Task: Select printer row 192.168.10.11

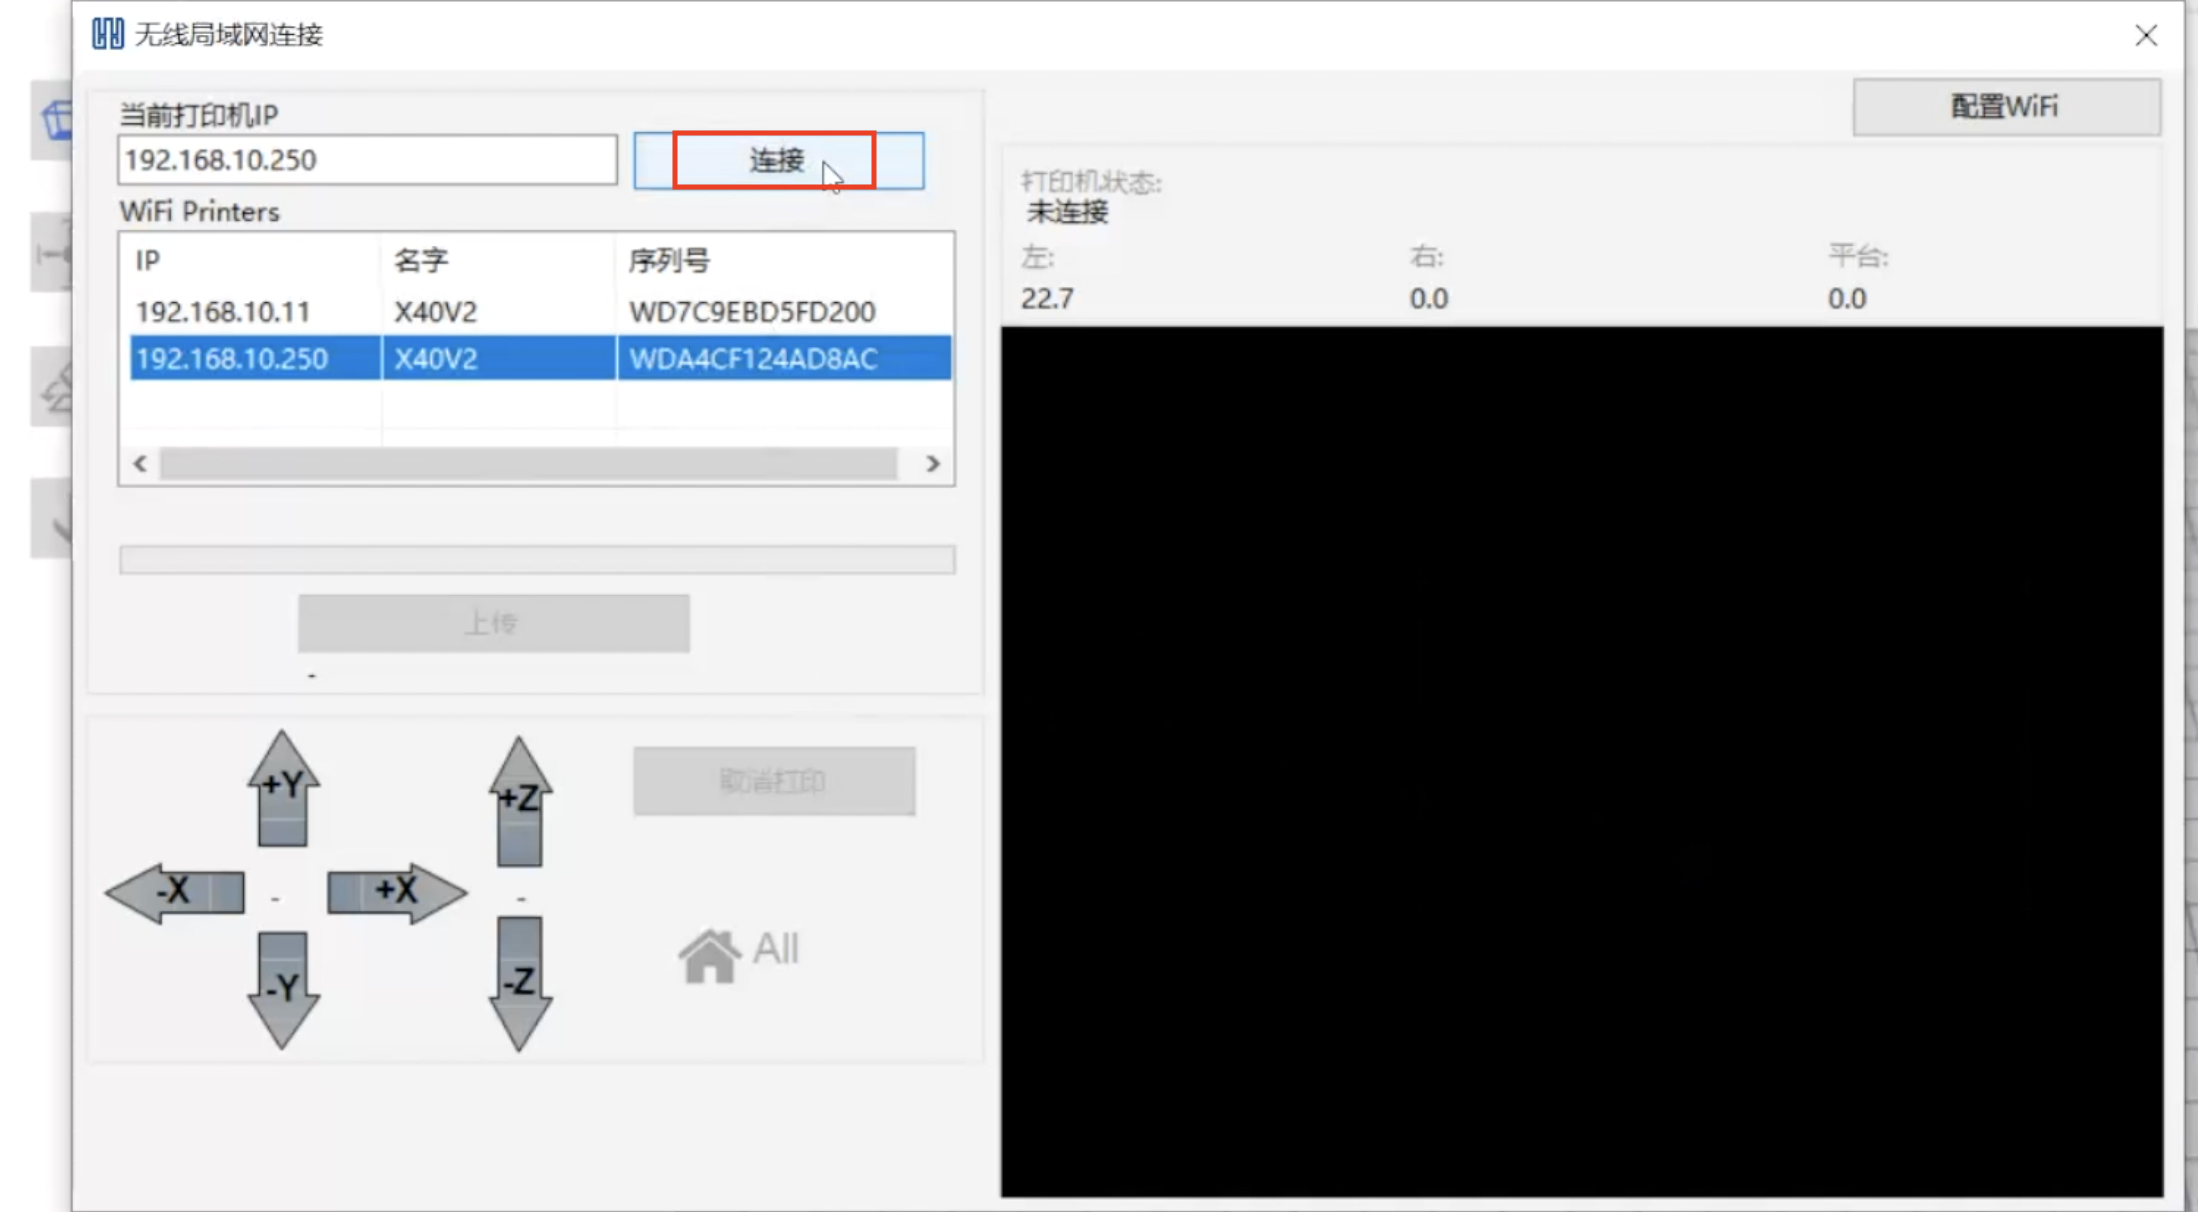Action: (223, 312)
